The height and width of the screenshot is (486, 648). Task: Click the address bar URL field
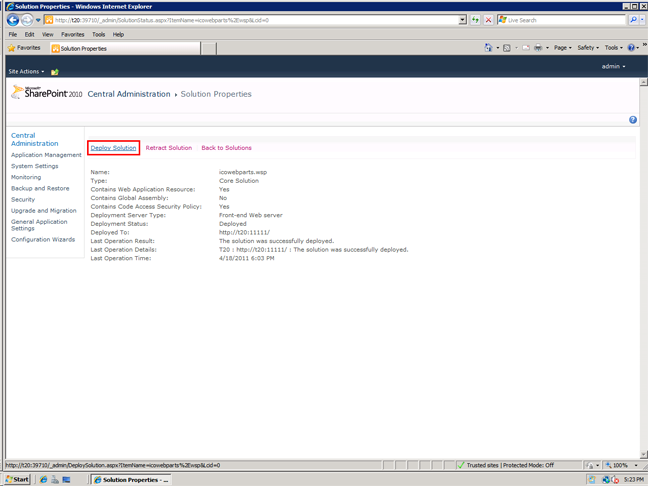point(252,20)
